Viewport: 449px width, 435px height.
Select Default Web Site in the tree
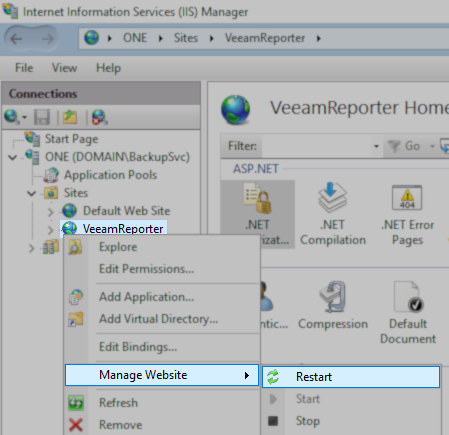[126, 211]
